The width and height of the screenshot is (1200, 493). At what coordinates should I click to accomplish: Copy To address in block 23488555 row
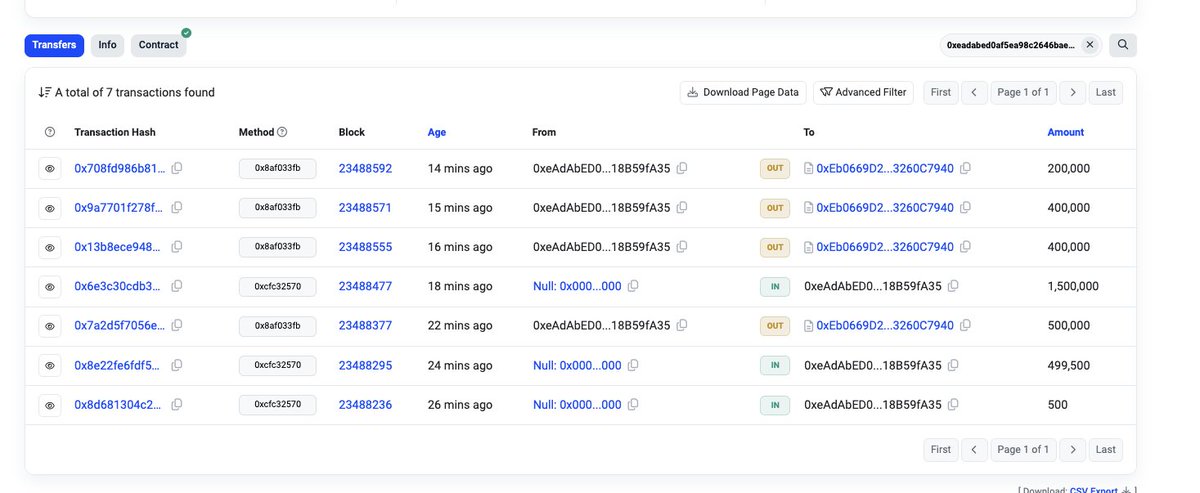click(965, 247)
